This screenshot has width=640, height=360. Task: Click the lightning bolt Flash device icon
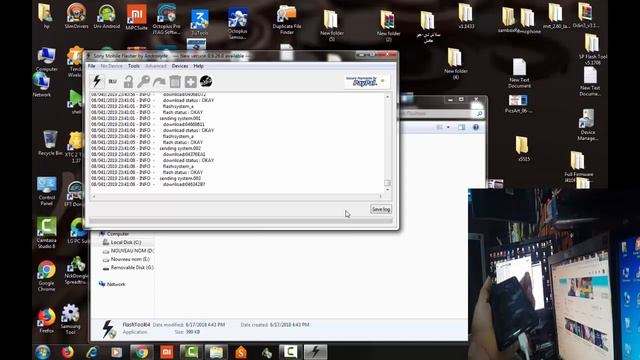coord(97,81)
